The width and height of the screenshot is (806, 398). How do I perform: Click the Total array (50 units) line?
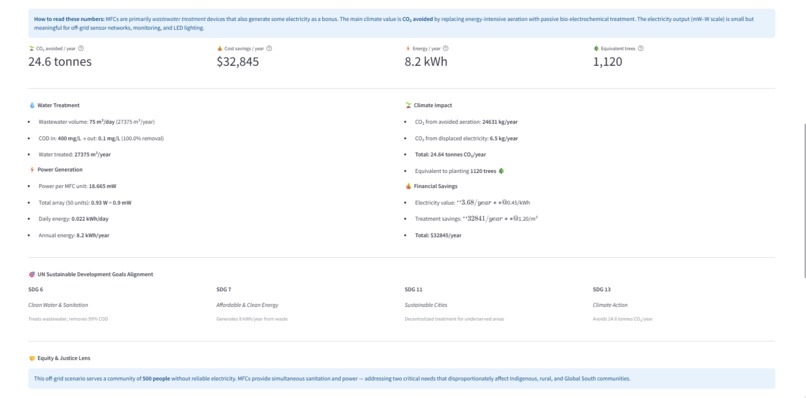pos(85,203)
